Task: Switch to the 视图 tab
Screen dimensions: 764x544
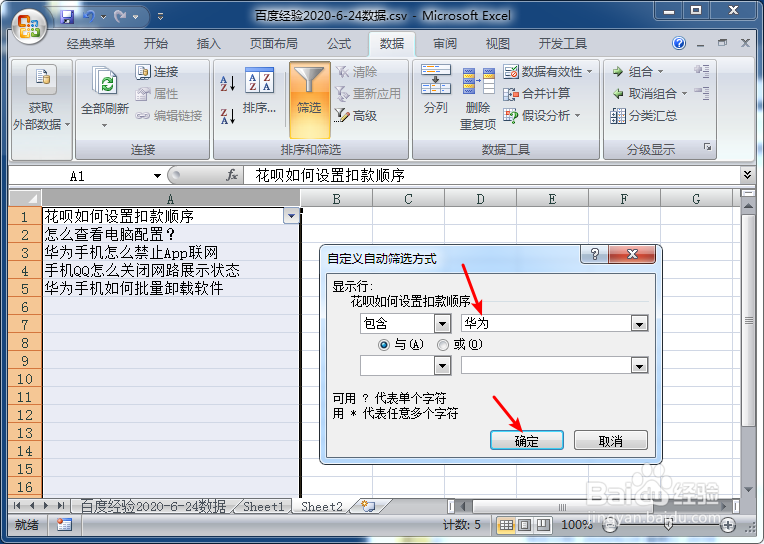Action: [x=497, y=44]
